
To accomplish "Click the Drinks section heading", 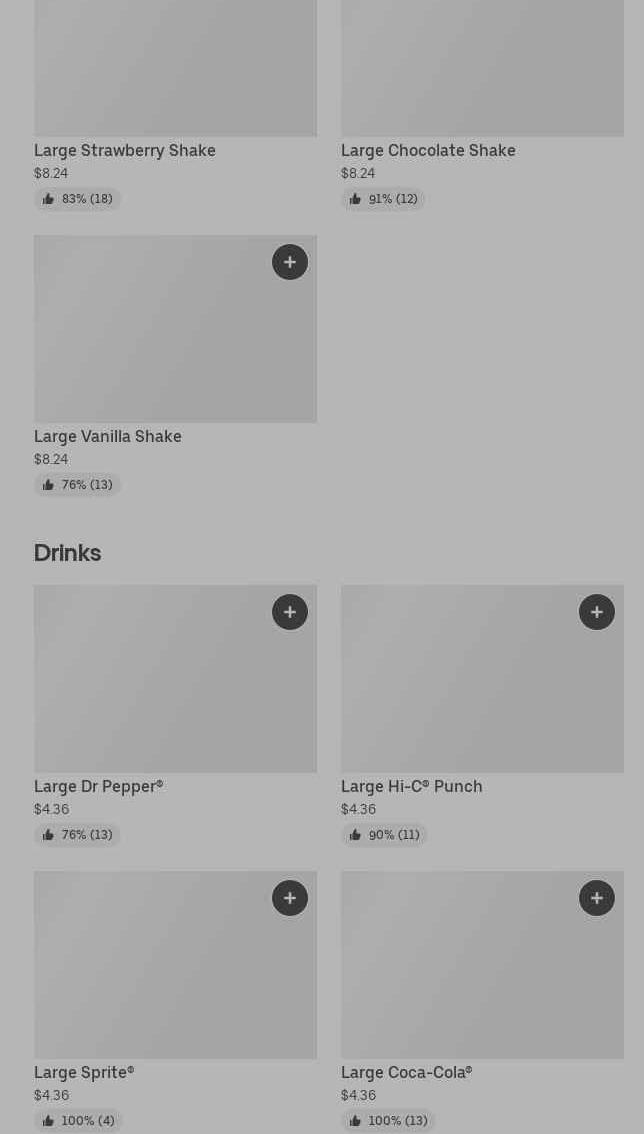I will click(x=67, y=552).
